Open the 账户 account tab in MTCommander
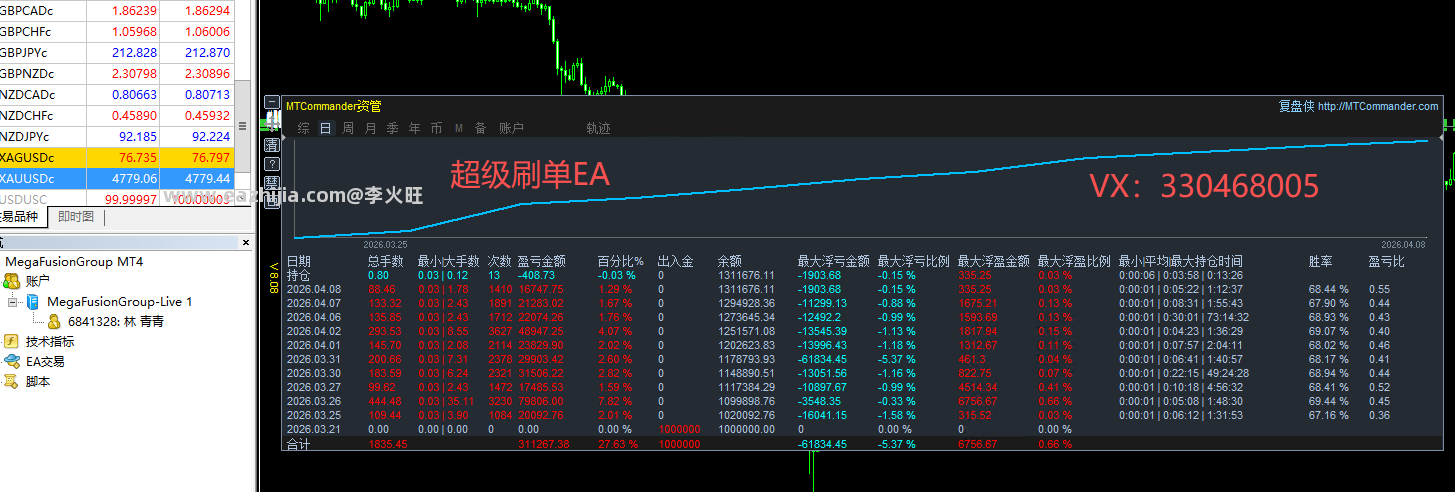 pos(511,128)
